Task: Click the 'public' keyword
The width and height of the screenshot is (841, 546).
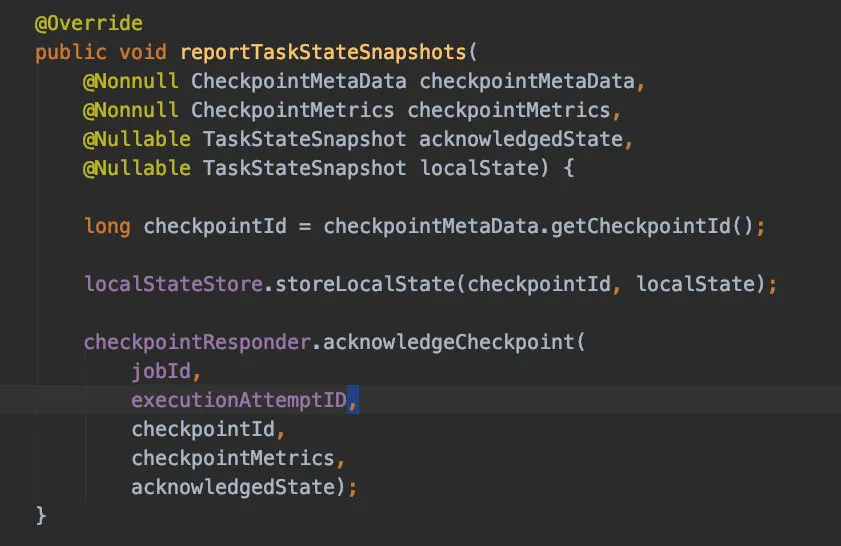Action: 70,53
